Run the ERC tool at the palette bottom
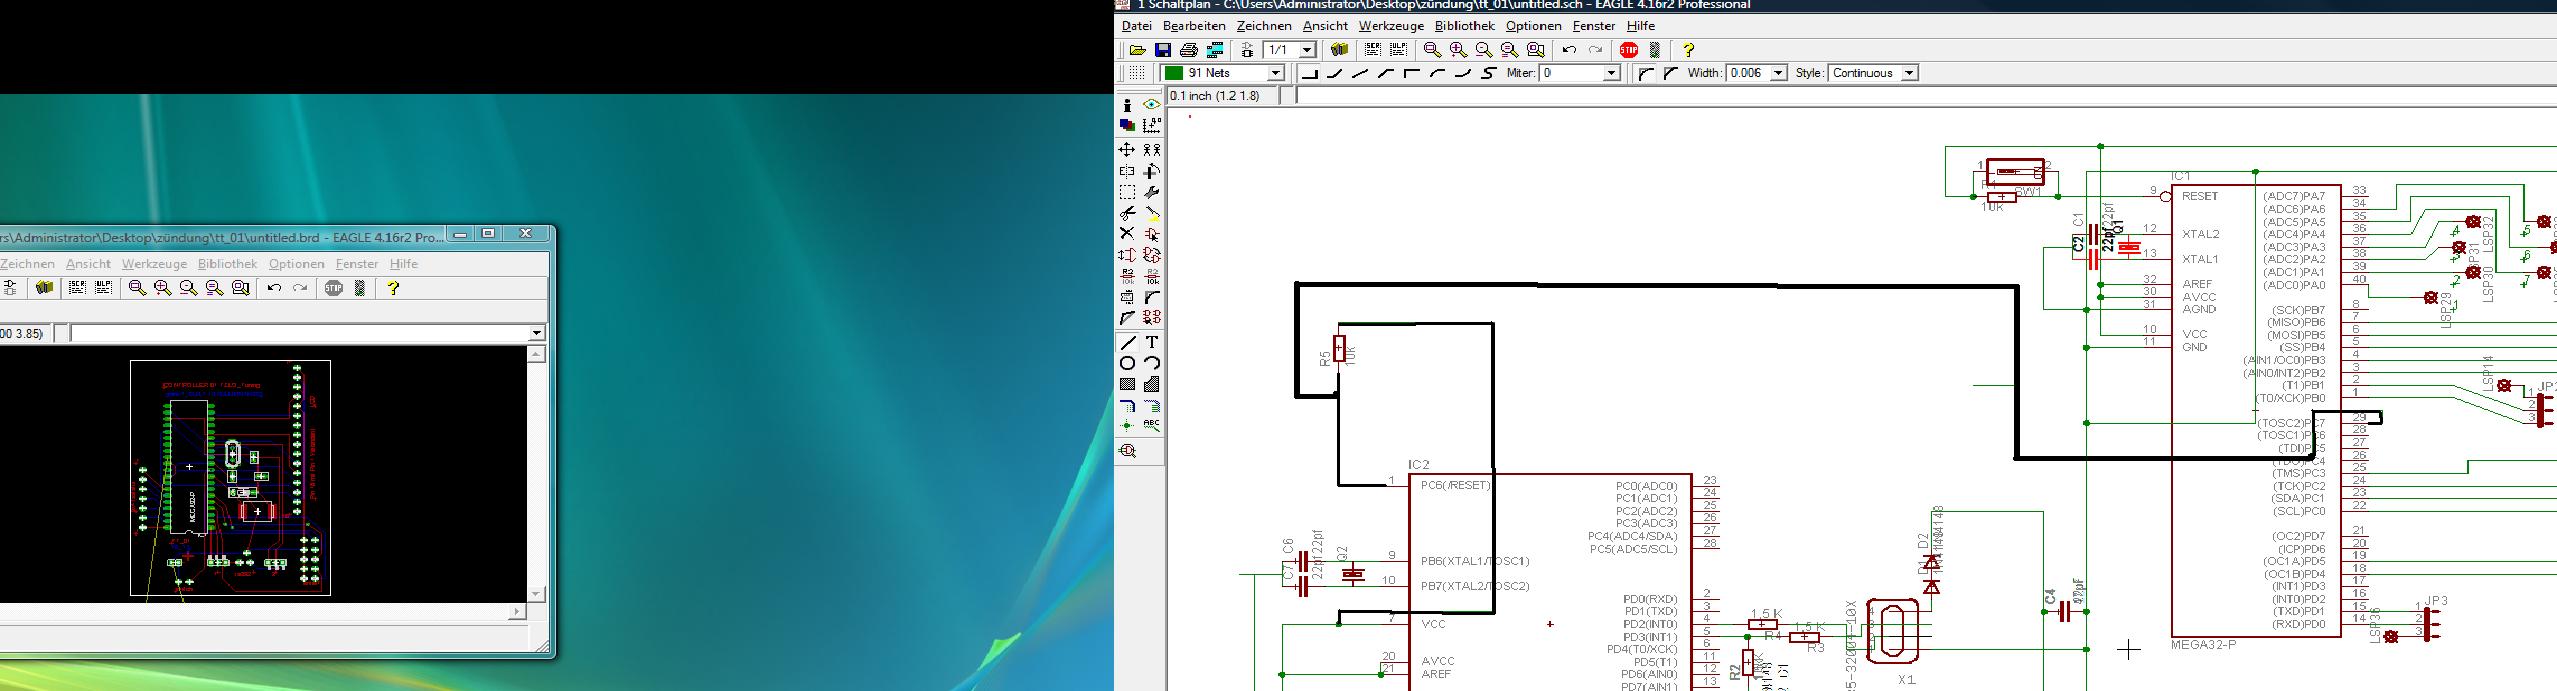Screen dimensions: 2557x691 [1127, 451]
